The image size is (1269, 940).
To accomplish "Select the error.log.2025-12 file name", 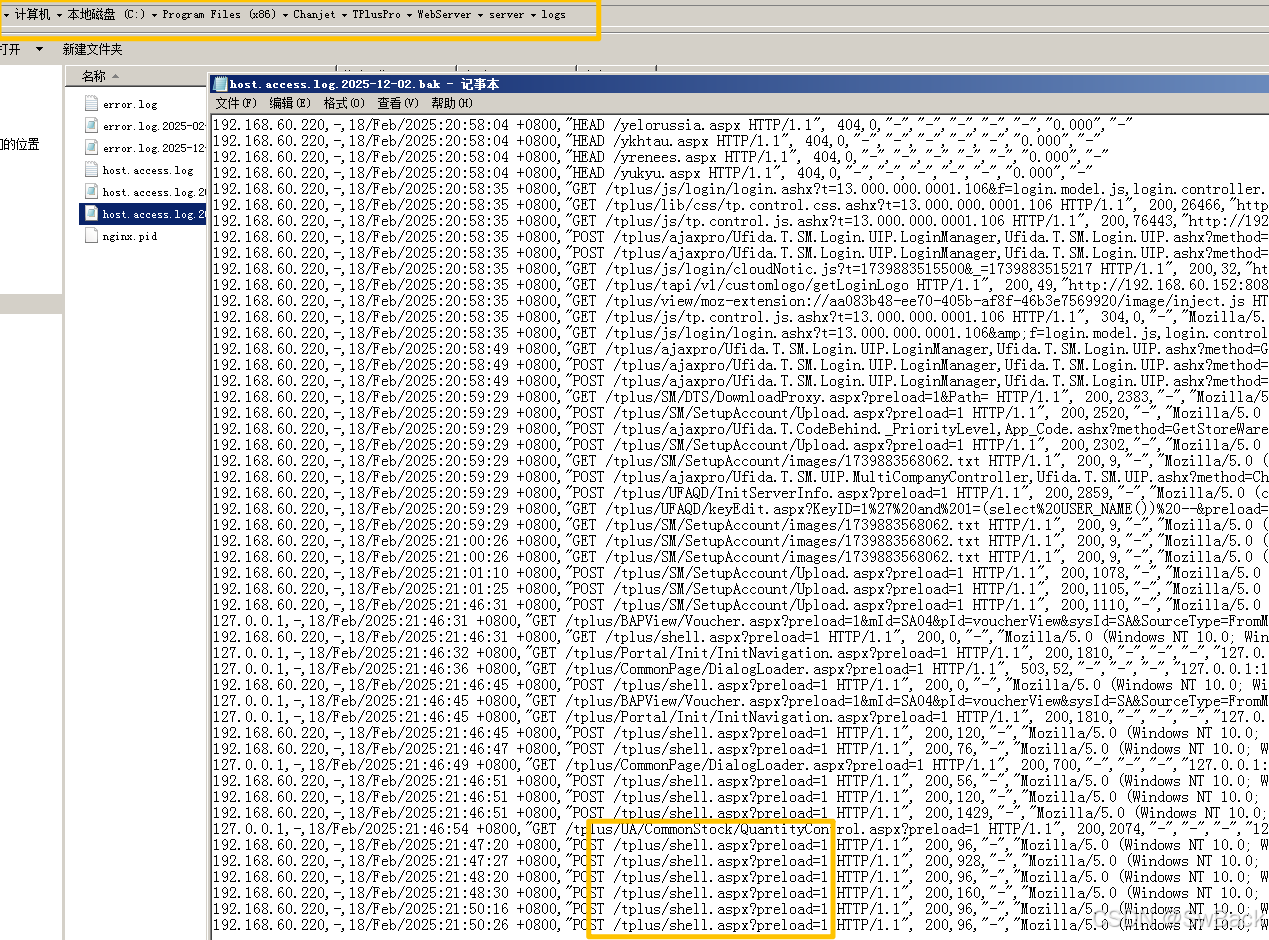I will pos(154,148).
